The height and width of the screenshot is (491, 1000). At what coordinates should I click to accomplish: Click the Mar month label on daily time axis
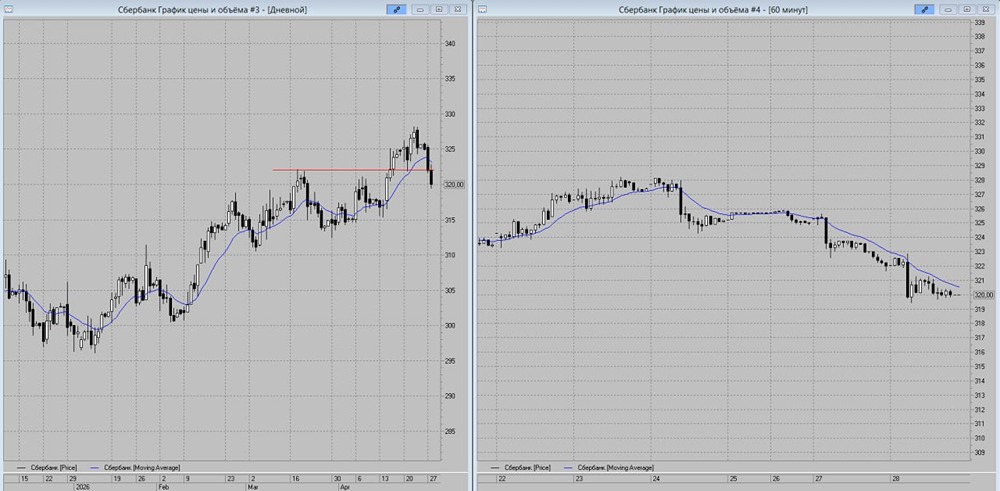click(255, 485)
